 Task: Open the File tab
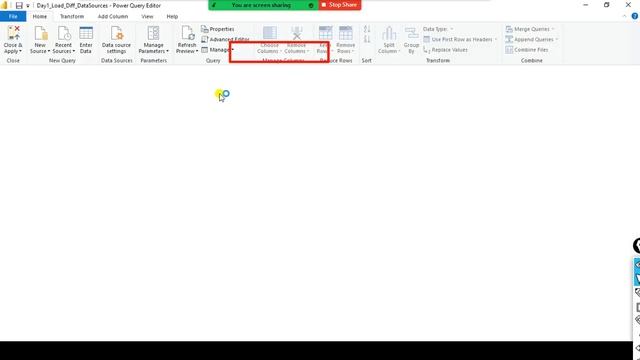click(x=13, y=16)
